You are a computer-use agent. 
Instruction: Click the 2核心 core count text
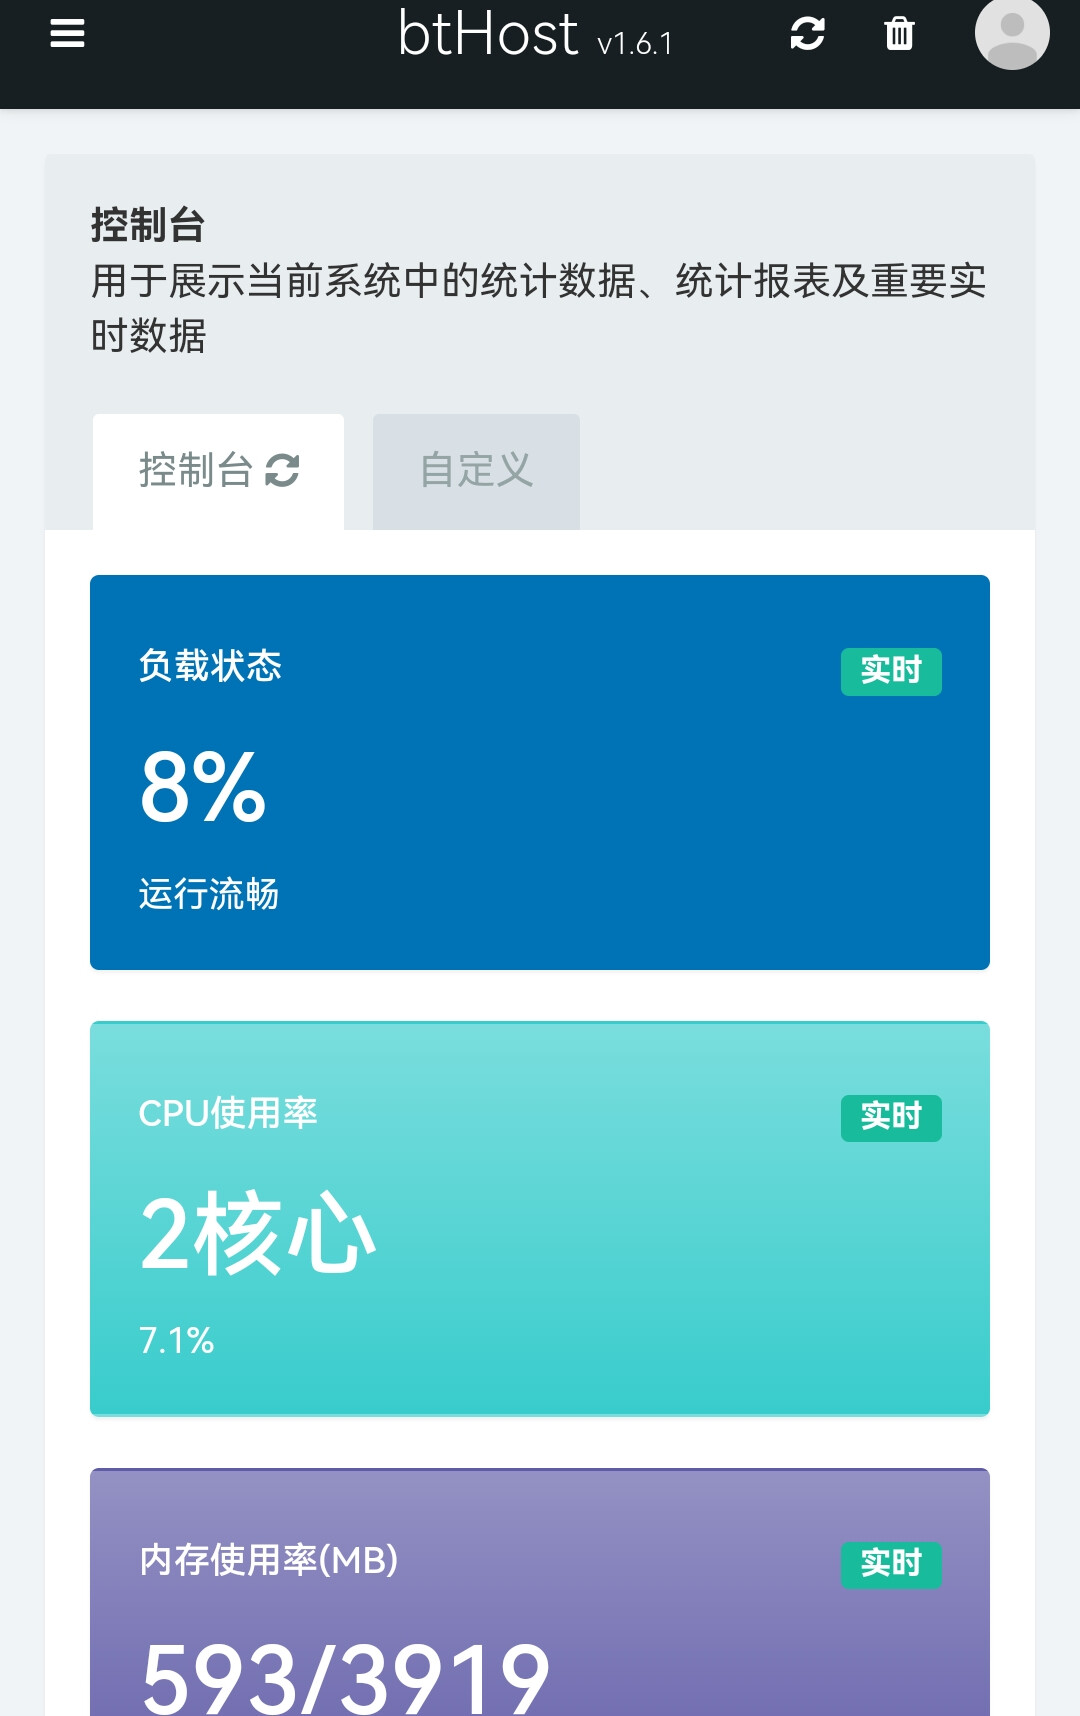point(258,1233)
